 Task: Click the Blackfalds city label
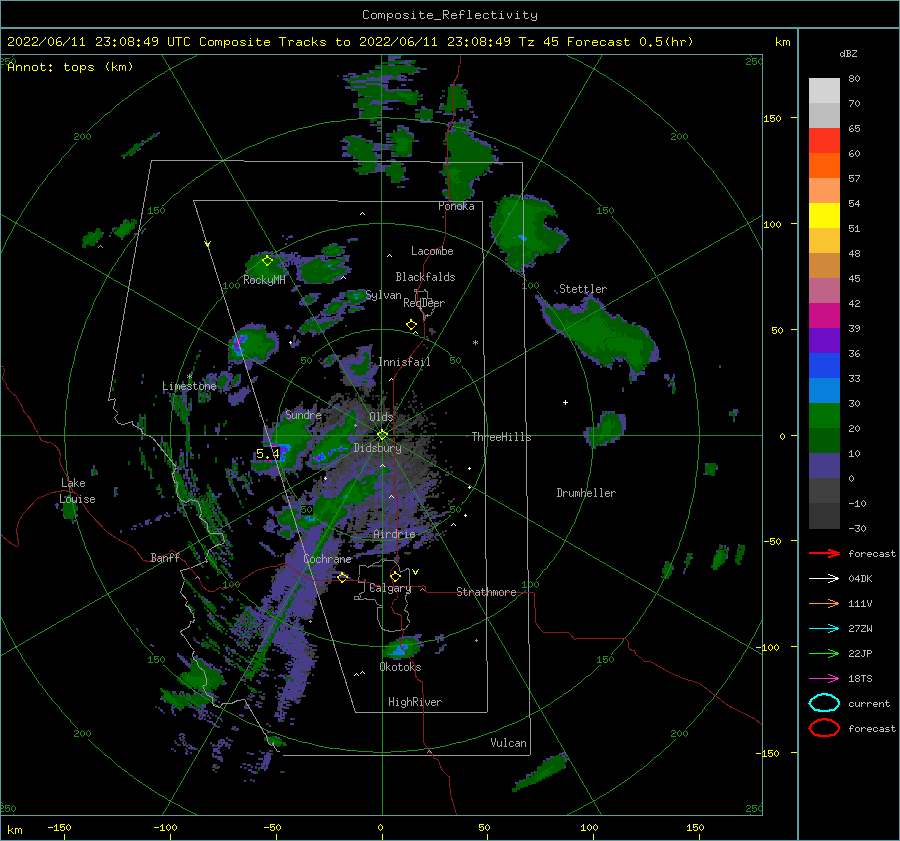coord(425,277)
